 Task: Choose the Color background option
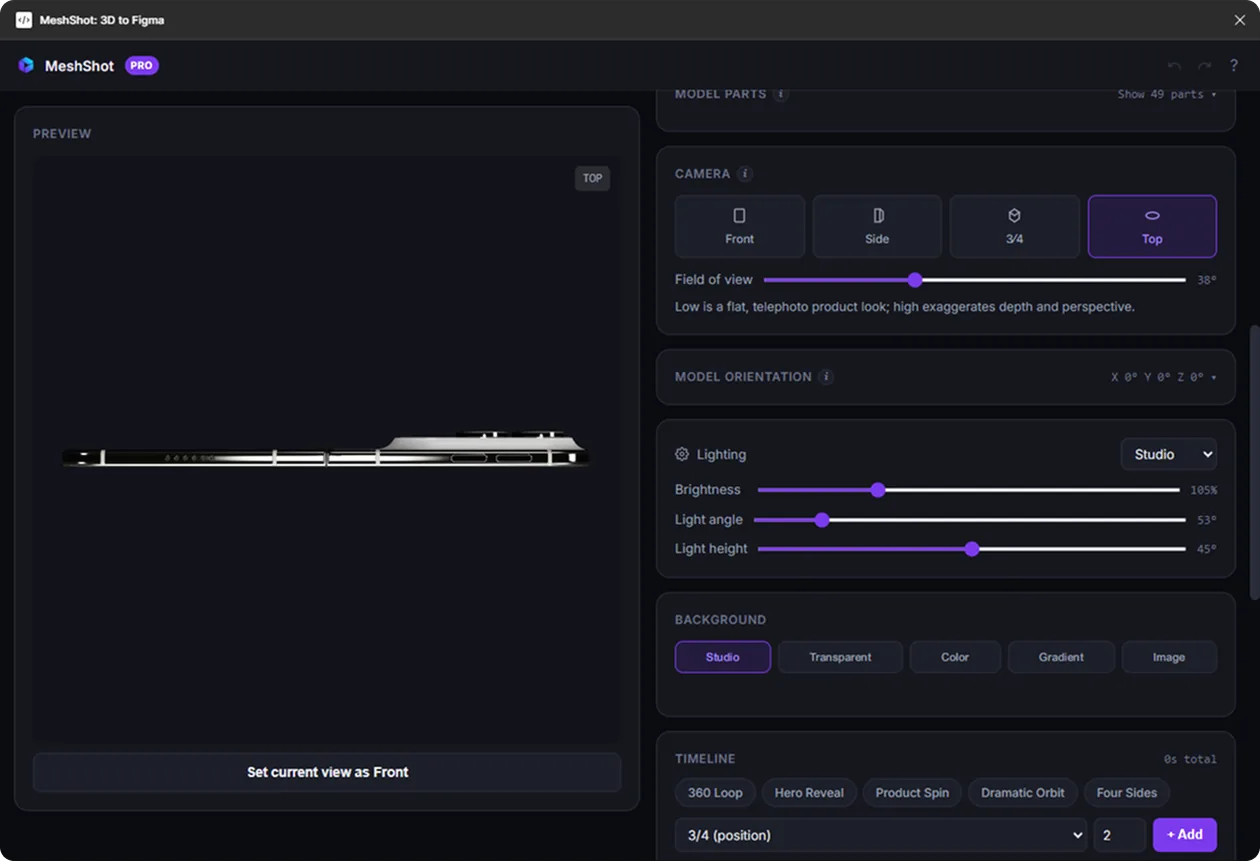(955, 657)
